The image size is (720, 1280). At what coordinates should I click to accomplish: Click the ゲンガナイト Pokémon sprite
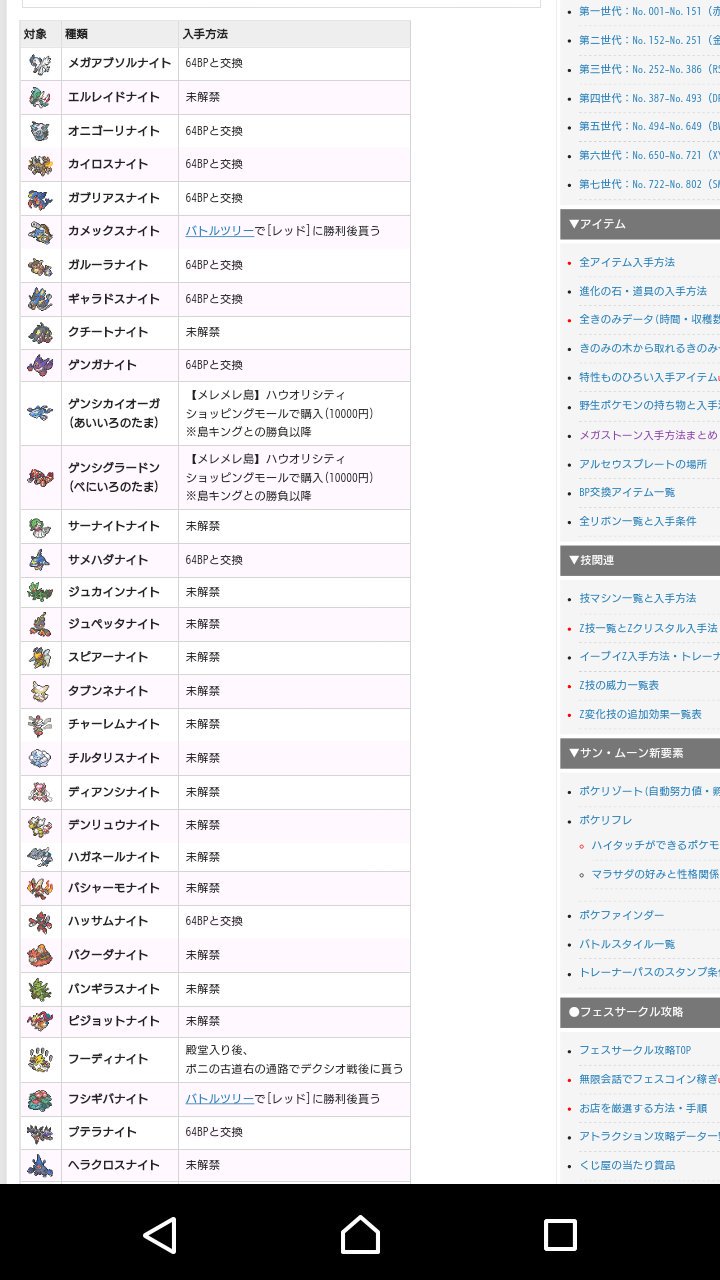pyautogui.click(x=40, y=365)
